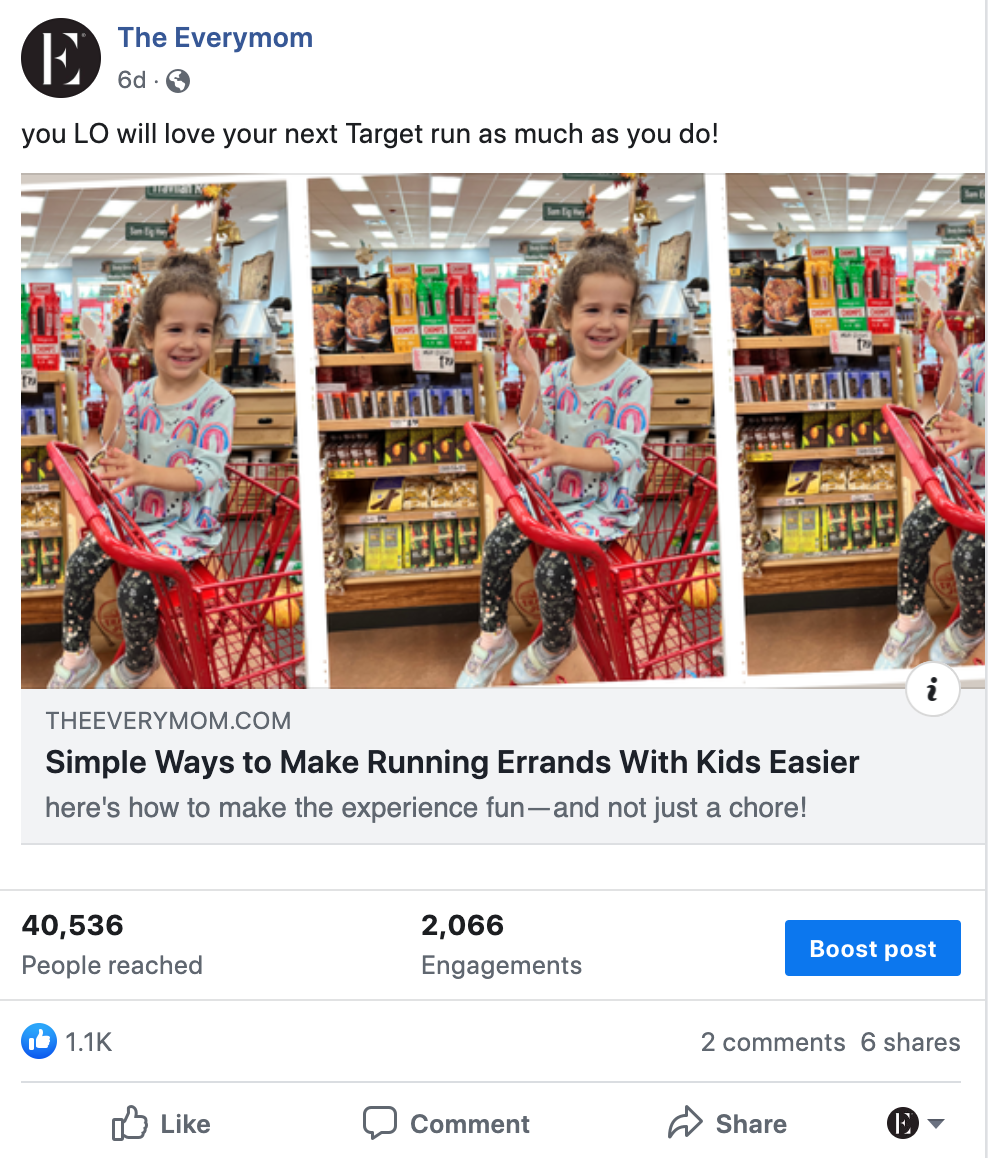Expand the post-as identity dropdown arrow
This screenshot has height=1158, width=988.
point(936,1123)
